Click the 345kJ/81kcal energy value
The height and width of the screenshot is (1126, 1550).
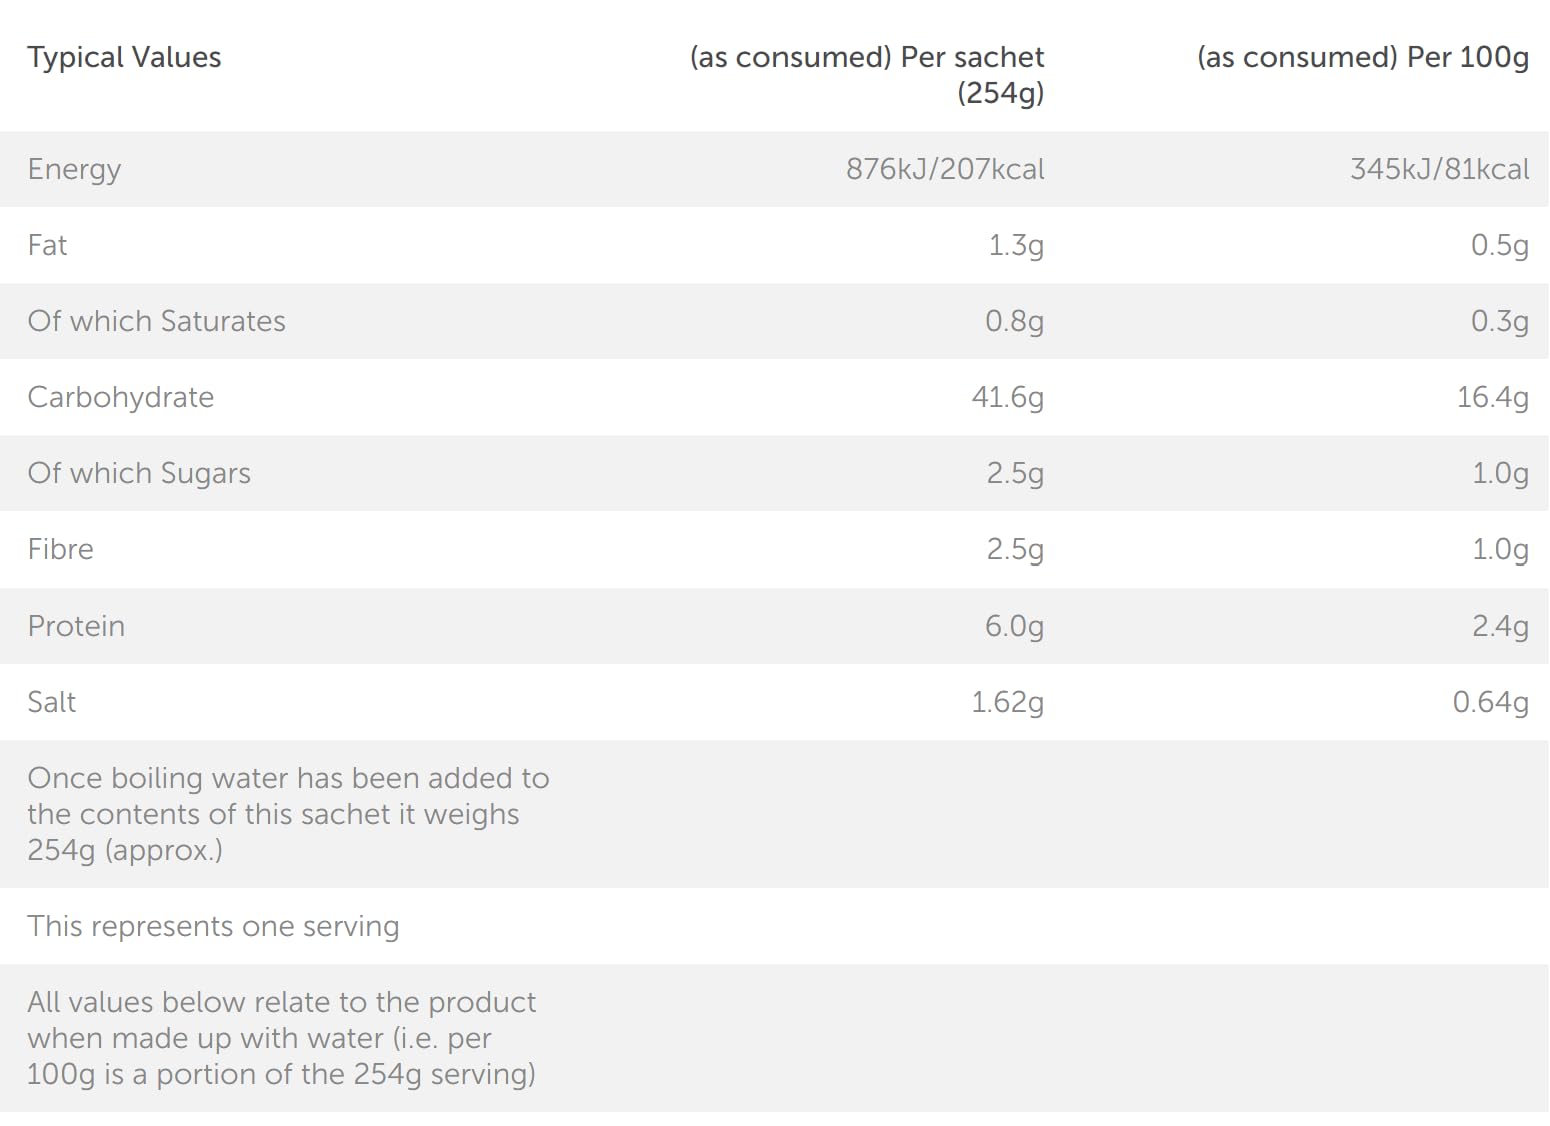pyautogui.click(x=1439, y=169)
